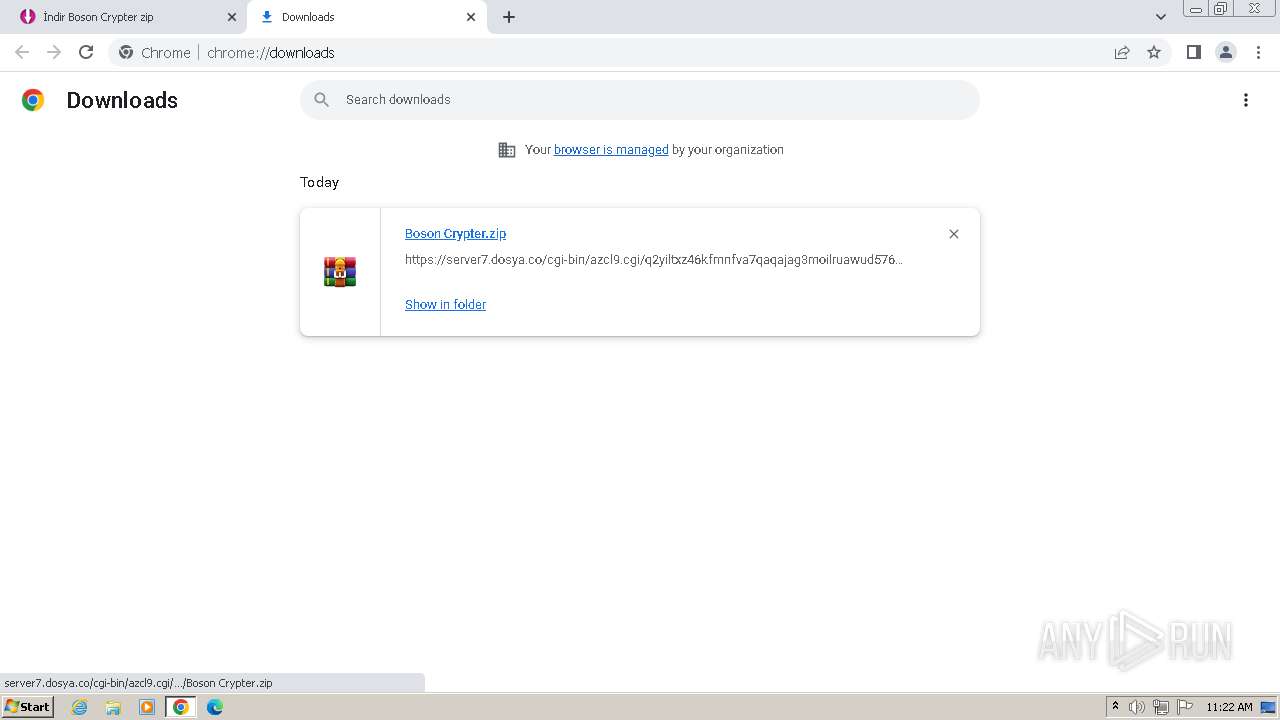Share this page icon in address bar
The image size is (1280, 720).
1122,52
